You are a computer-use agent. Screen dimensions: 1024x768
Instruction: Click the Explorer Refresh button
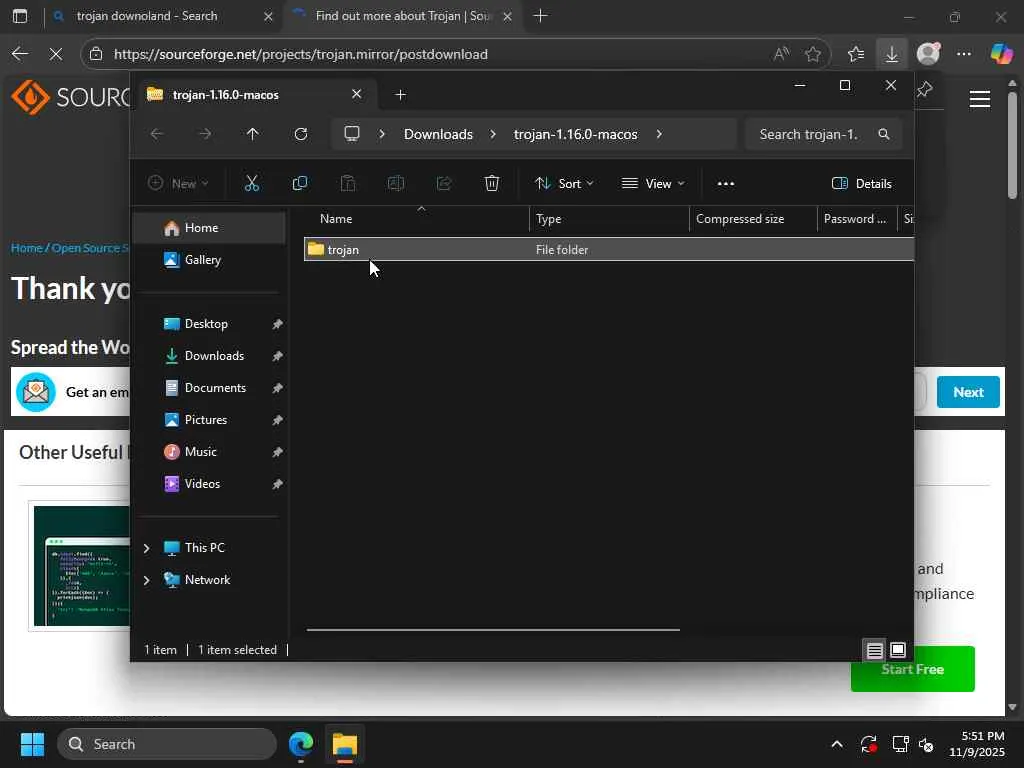pyautogui.click(x=300, y=134)
